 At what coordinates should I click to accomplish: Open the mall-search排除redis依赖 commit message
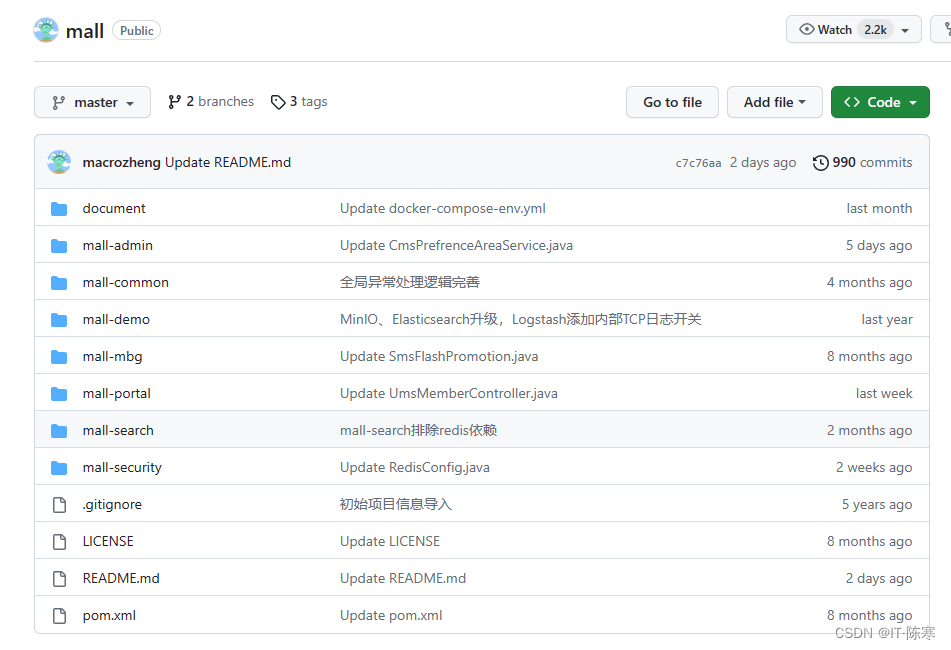(418, 430)
